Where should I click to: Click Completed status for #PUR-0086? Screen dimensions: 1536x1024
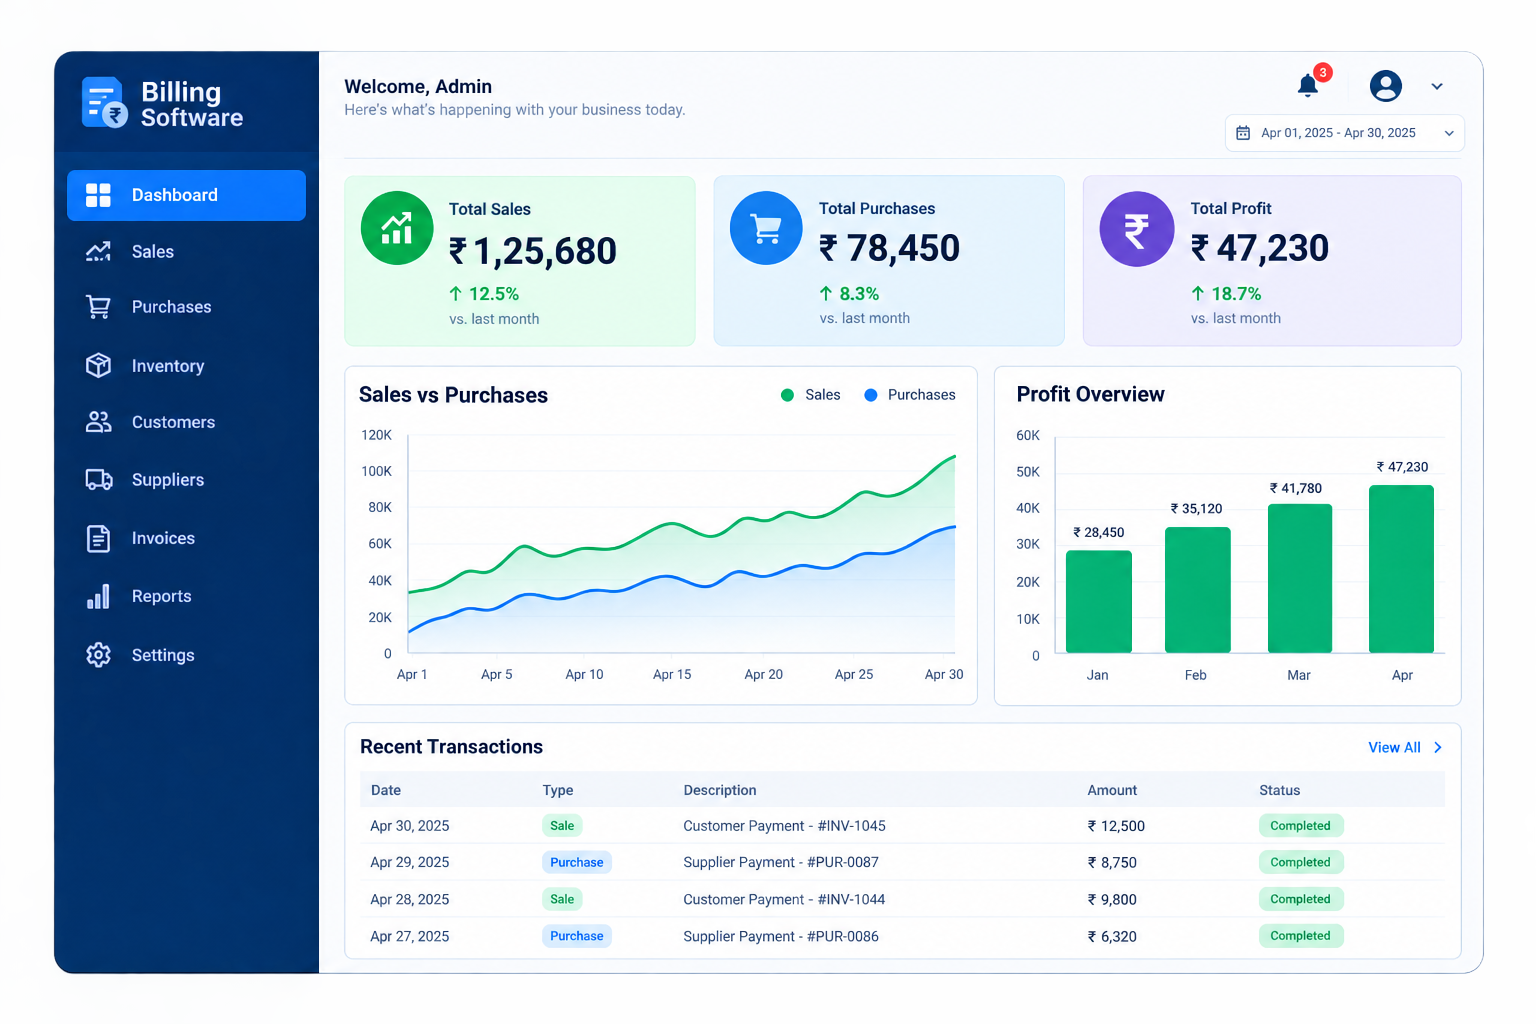(1300, 936)
